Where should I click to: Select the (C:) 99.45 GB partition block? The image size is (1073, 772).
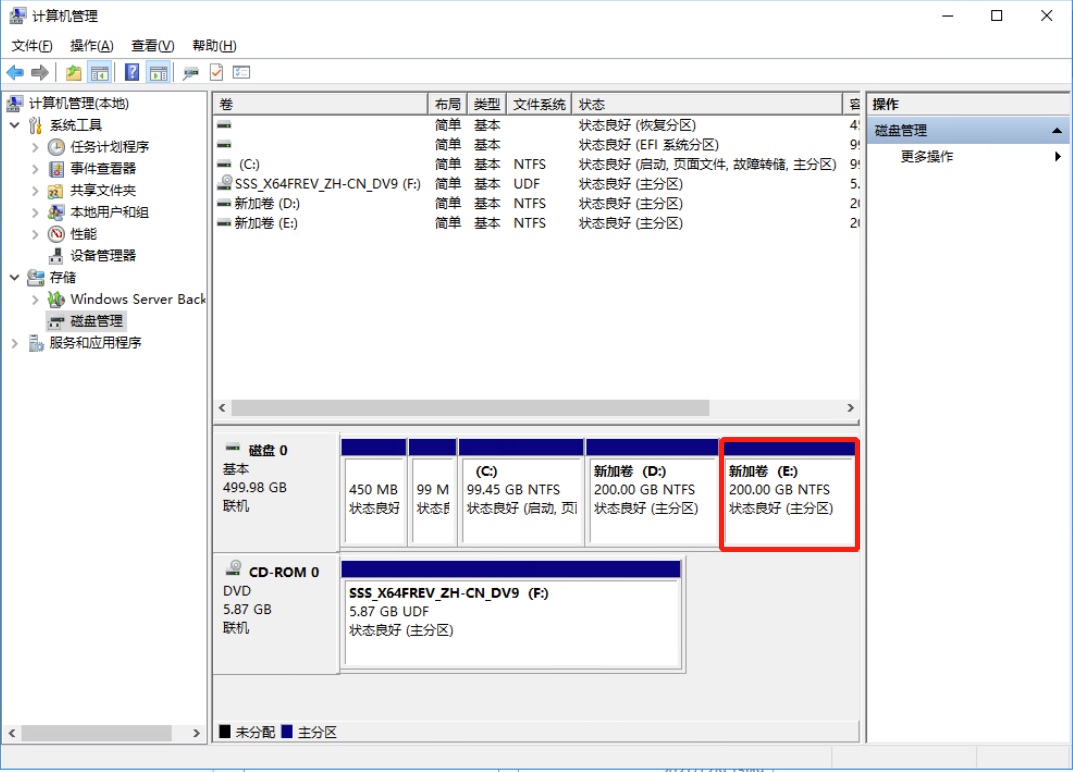point(521,493)
